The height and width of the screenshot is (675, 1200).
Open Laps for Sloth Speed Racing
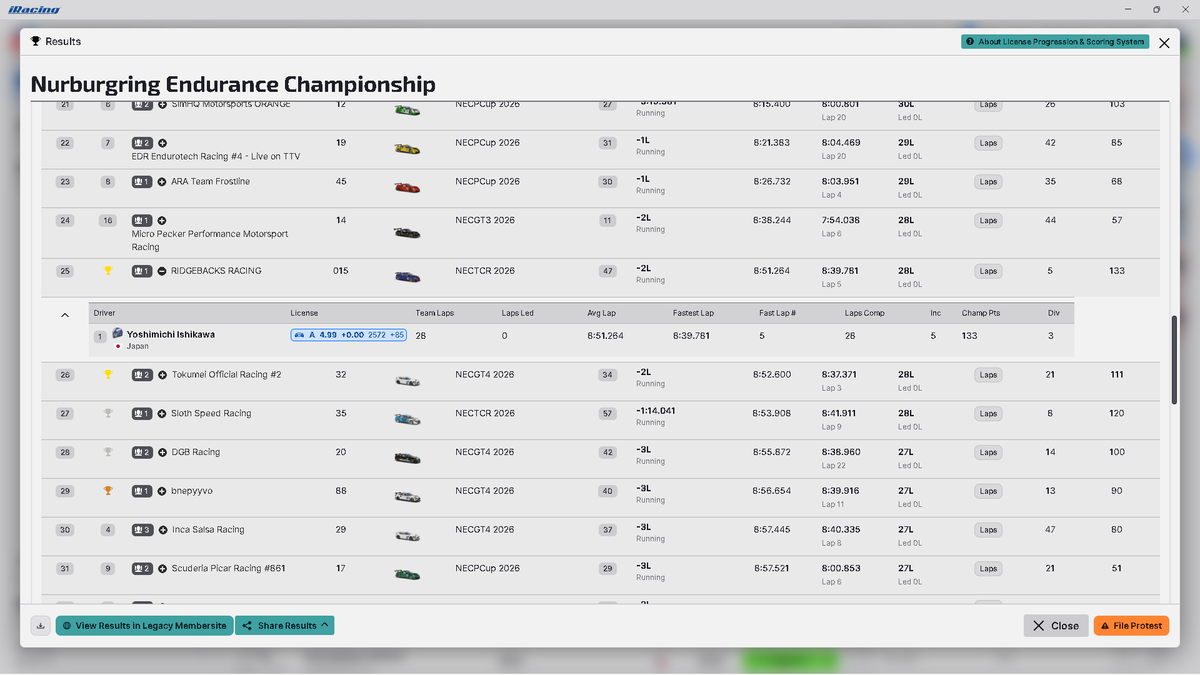coord(988,414)
